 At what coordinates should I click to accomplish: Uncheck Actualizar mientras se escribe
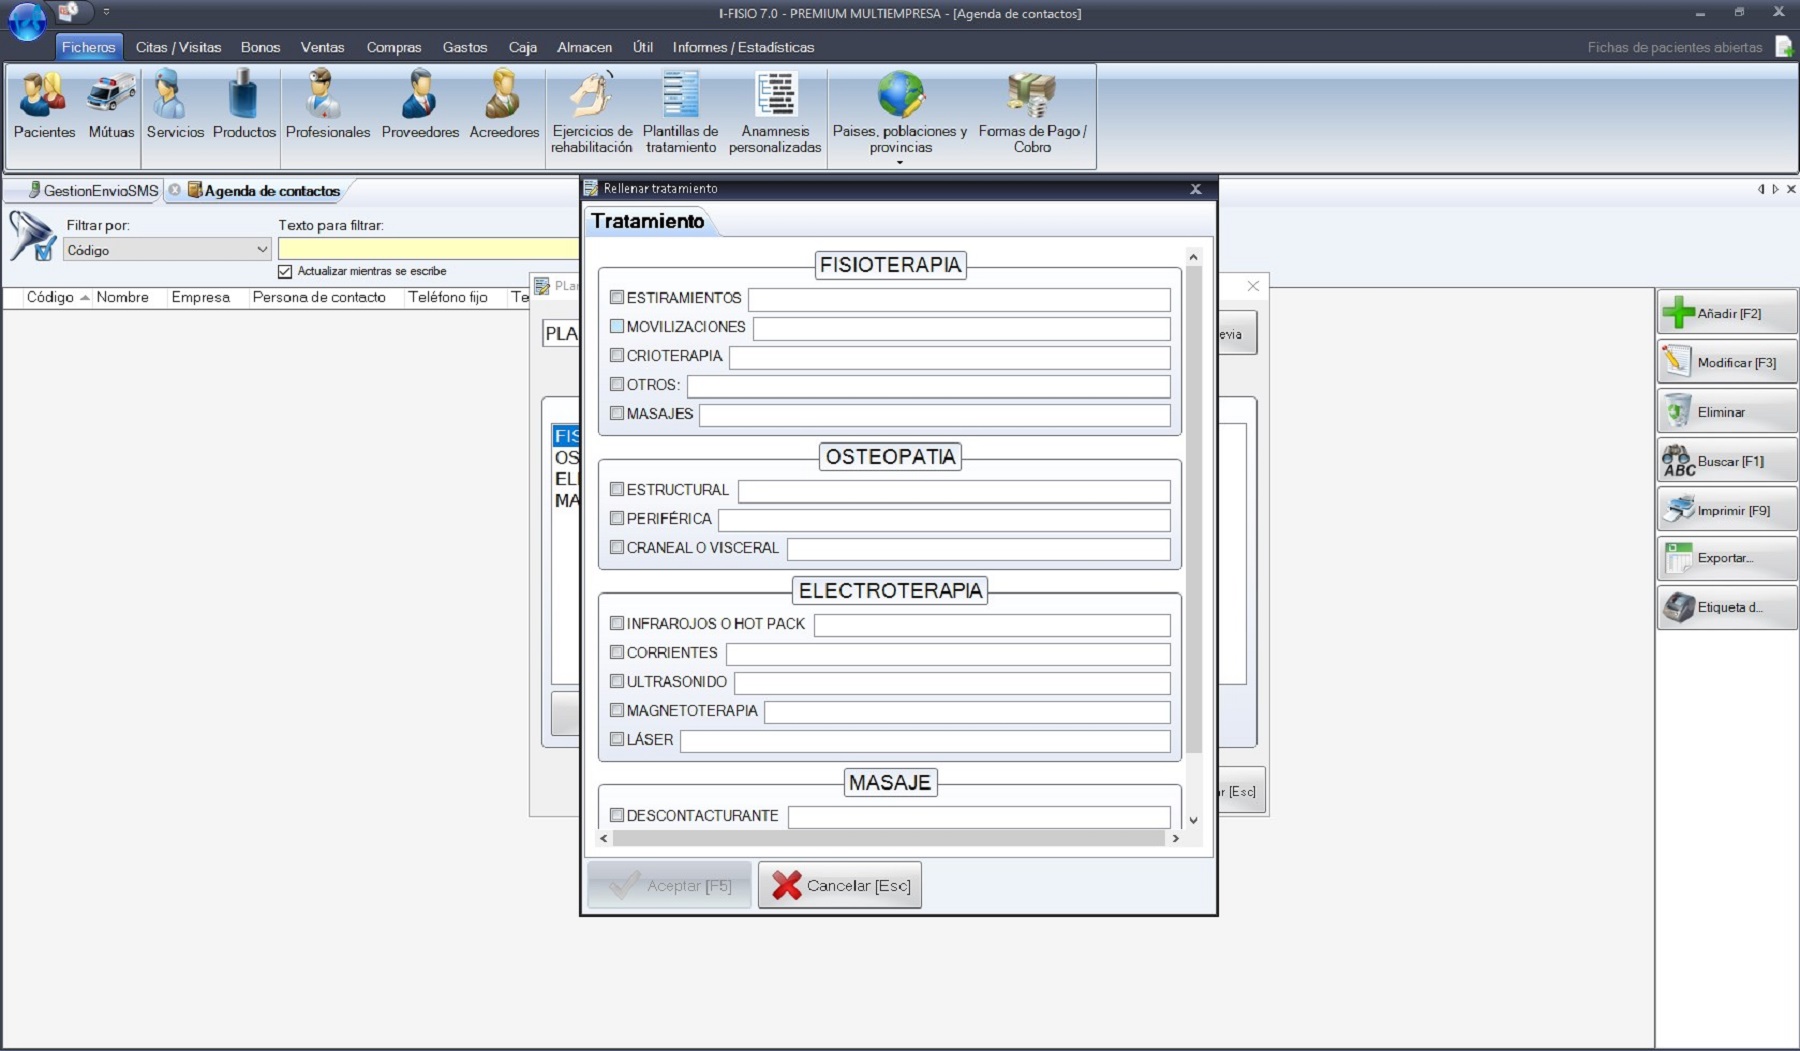(285, 271)
